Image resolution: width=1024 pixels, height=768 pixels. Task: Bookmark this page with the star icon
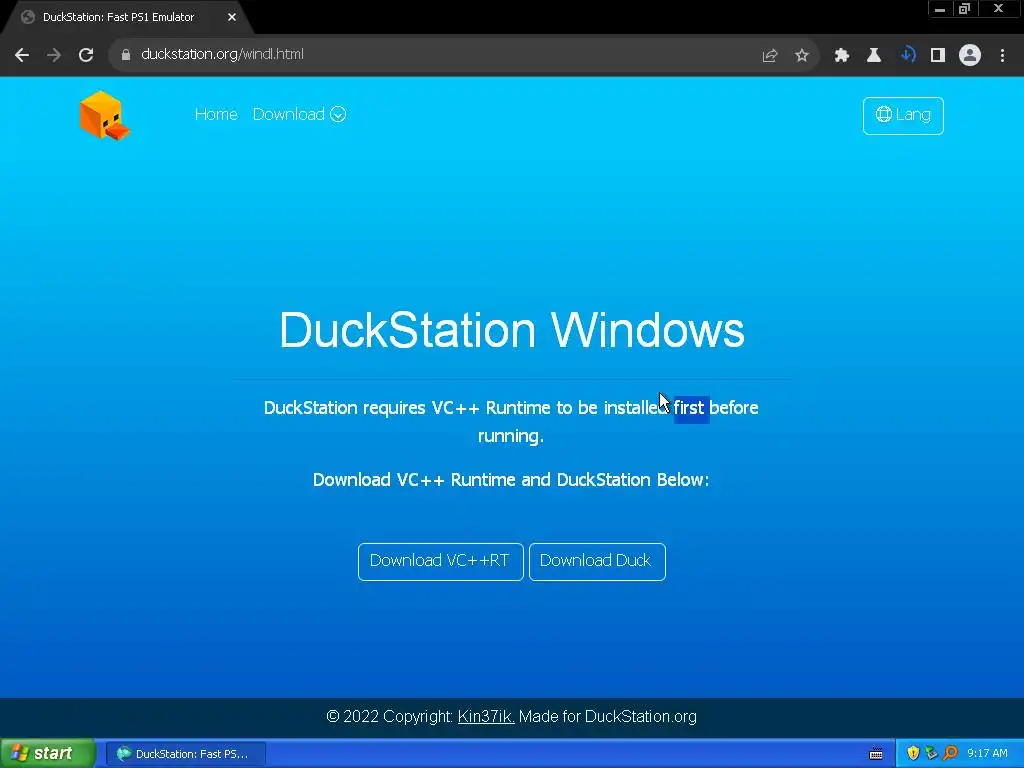coord(802,56)
